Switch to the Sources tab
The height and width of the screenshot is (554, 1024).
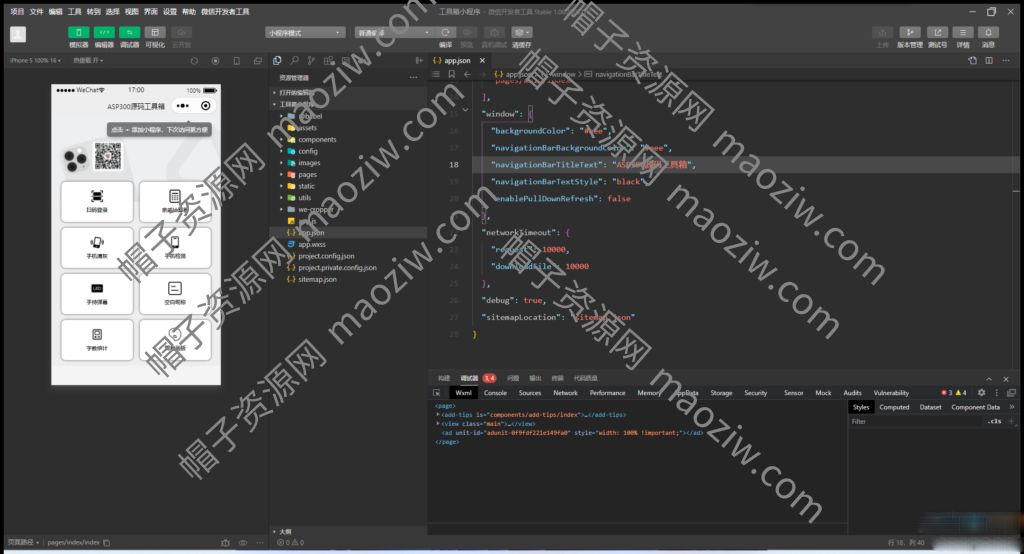tap(530, 393)
